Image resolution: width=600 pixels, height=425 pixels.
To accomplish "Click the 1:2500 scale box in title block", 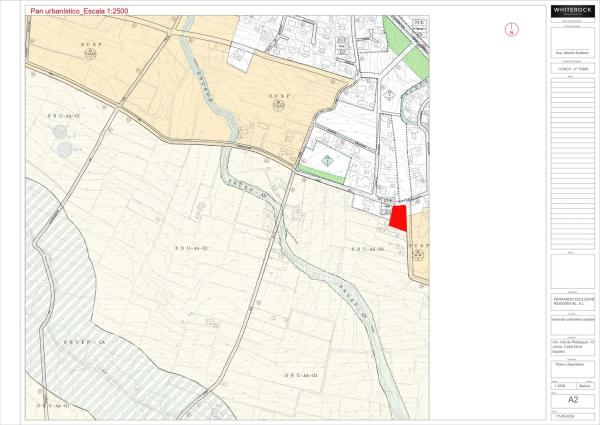I will [x=561, y=385].
